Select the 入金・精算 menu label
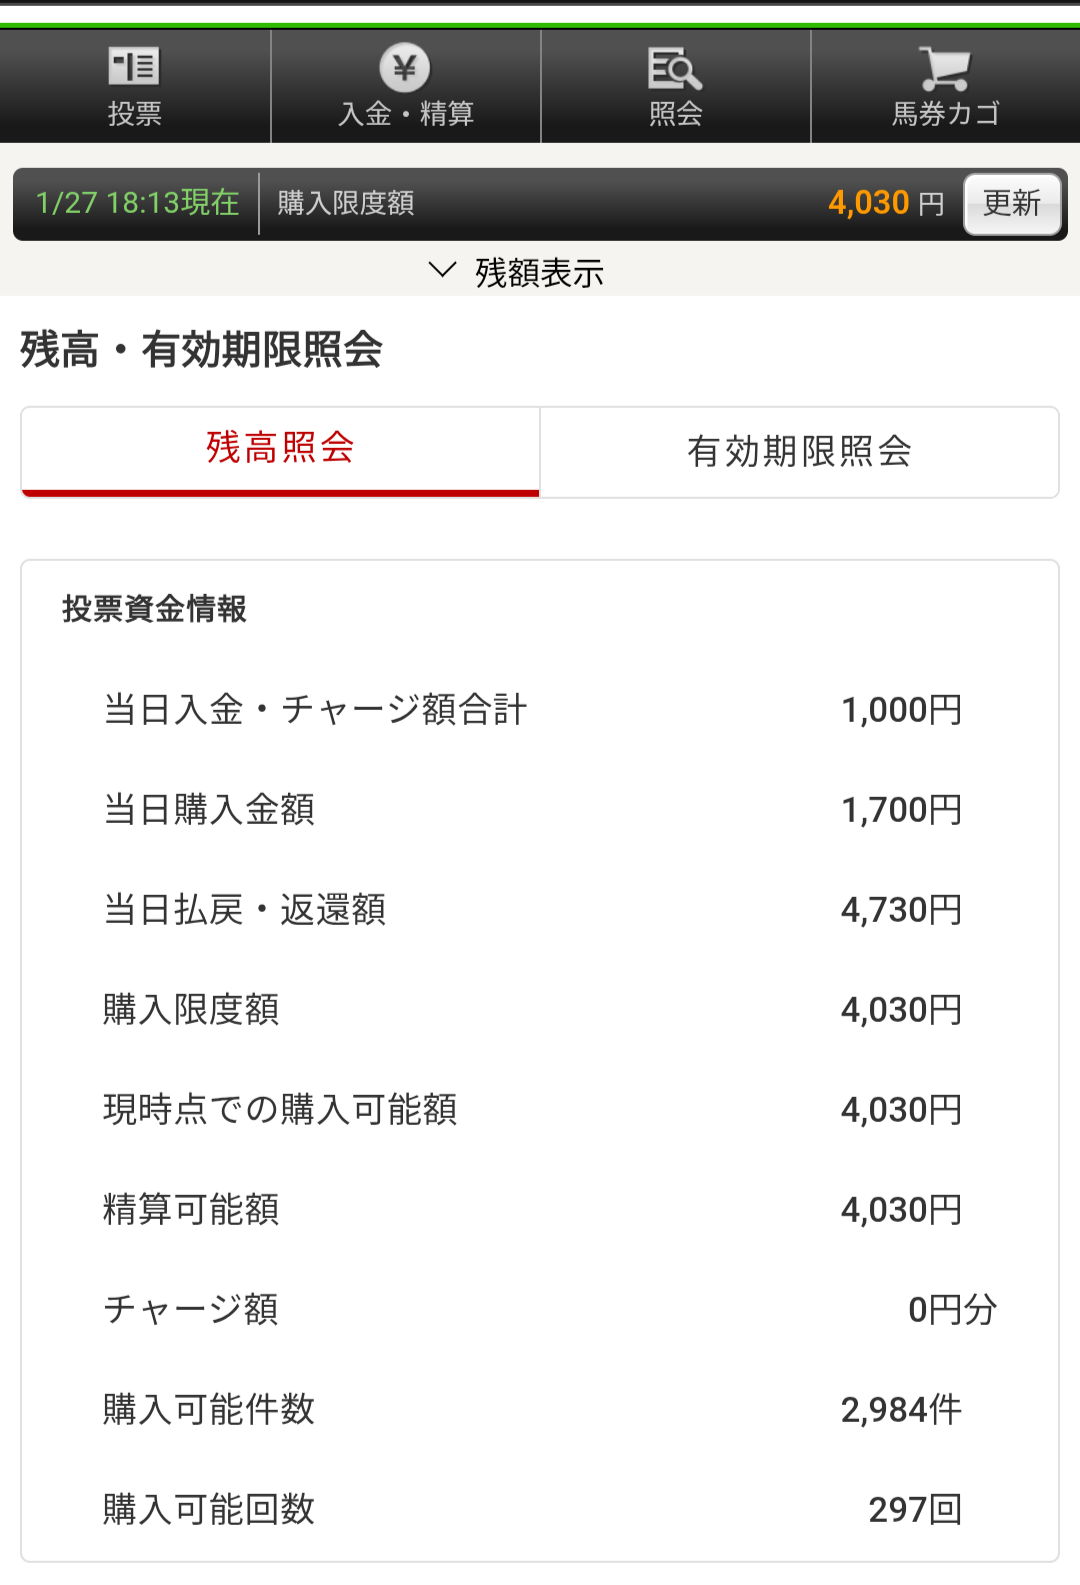This screenshot has width=1080, height=1585. (x=405, y=114)
